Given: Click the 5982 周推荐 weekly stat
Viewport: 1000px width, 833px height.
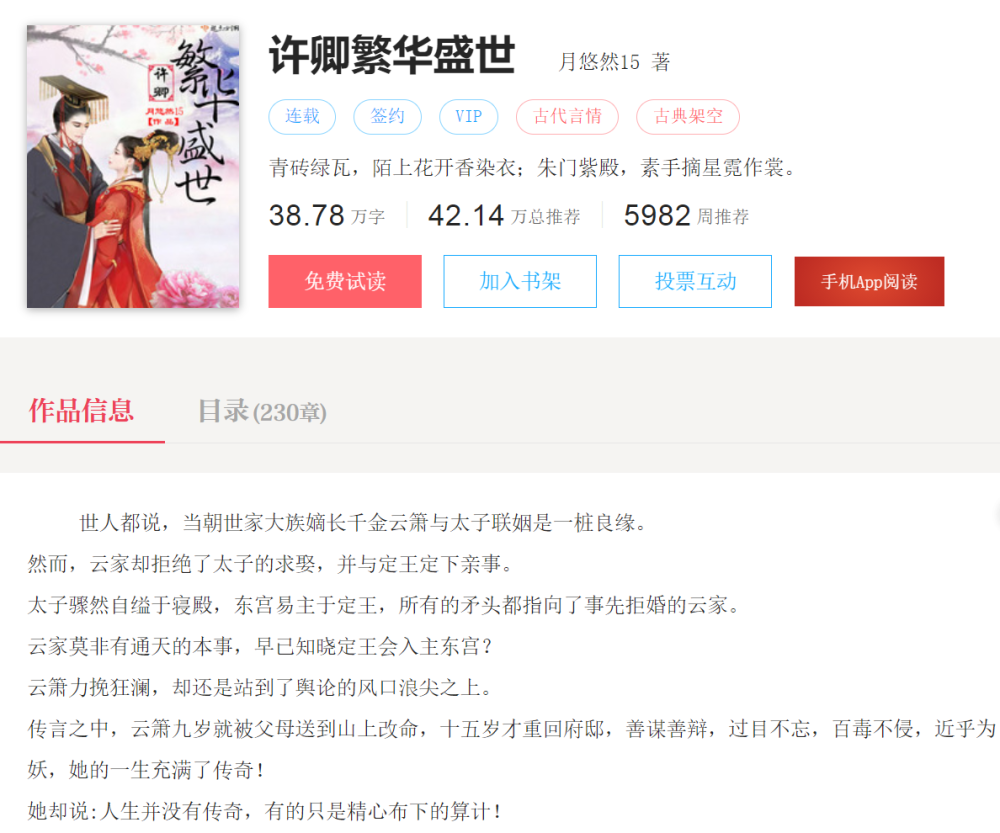Looking at the screenshot, I should (686, 216).
